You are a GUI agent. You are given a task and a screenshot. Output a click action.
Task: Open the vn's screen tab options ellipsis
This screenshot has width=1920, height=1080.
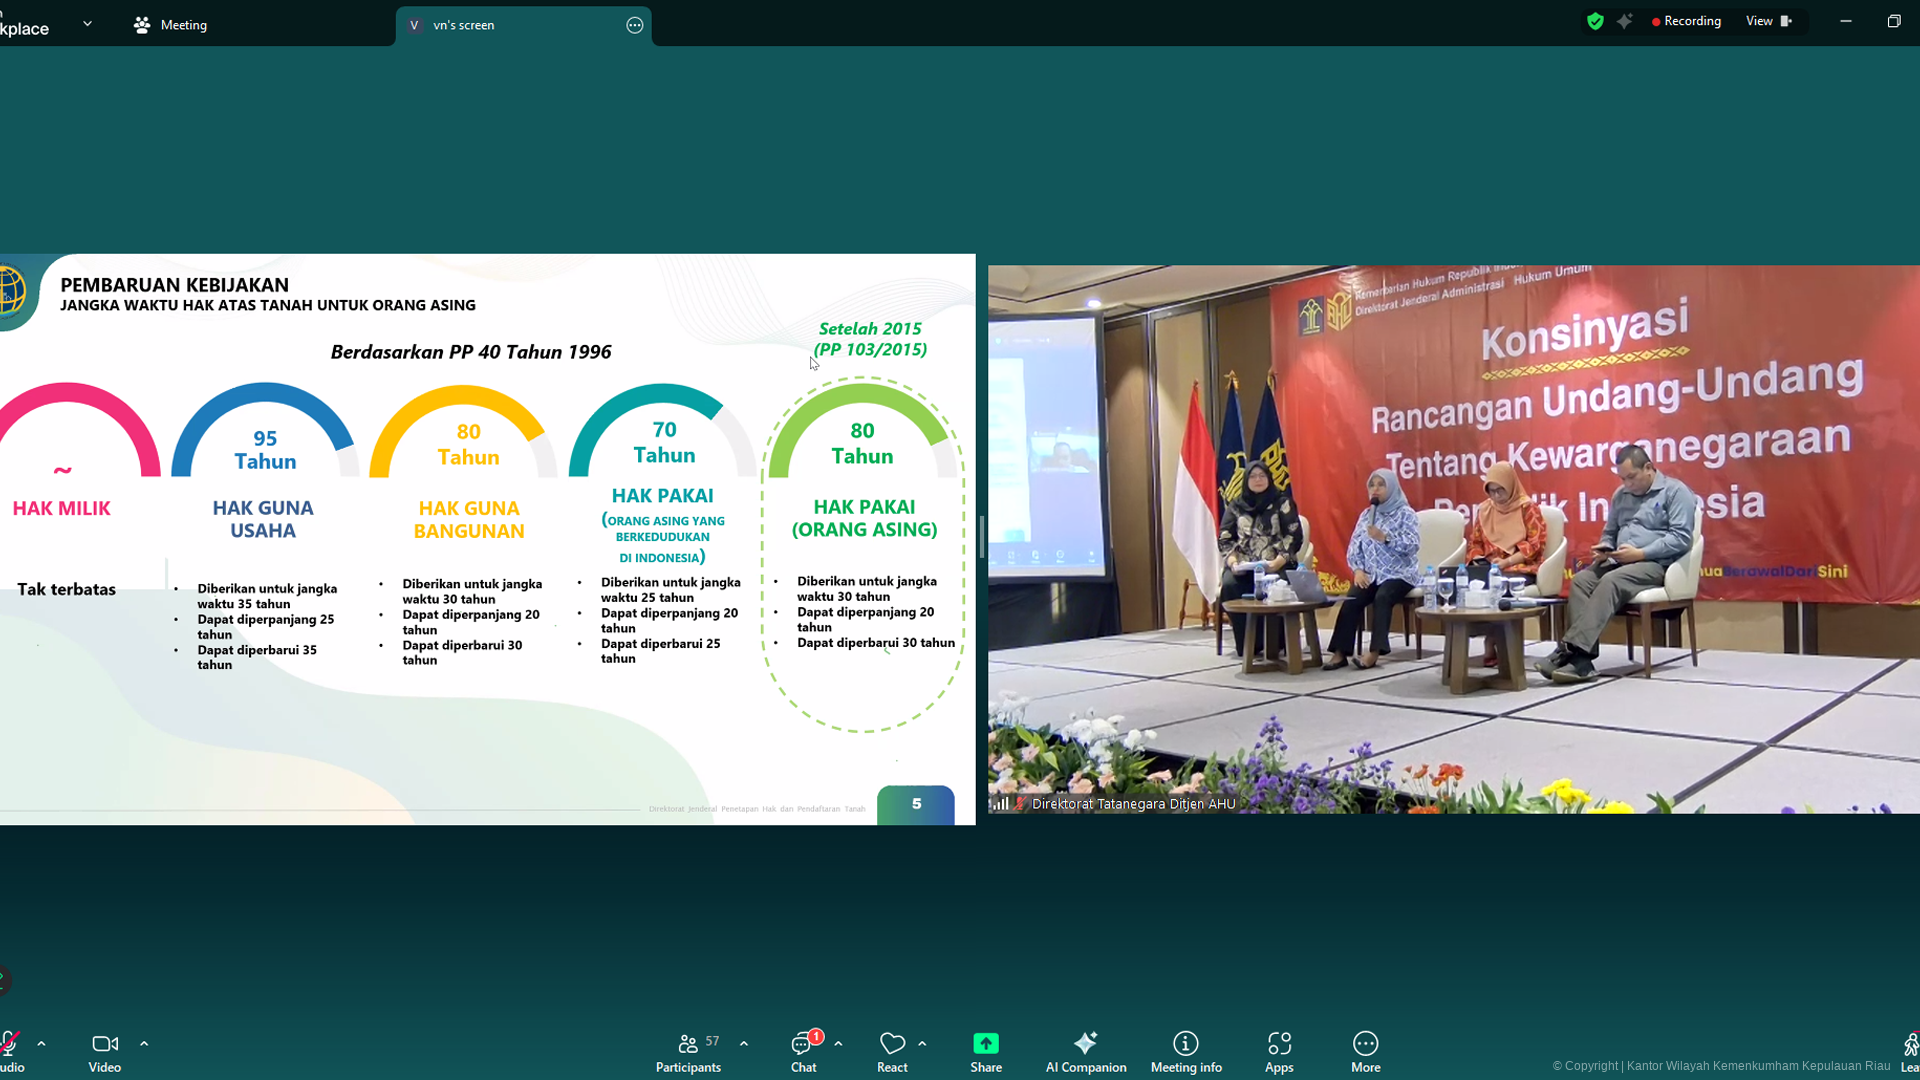pos(634,25)
